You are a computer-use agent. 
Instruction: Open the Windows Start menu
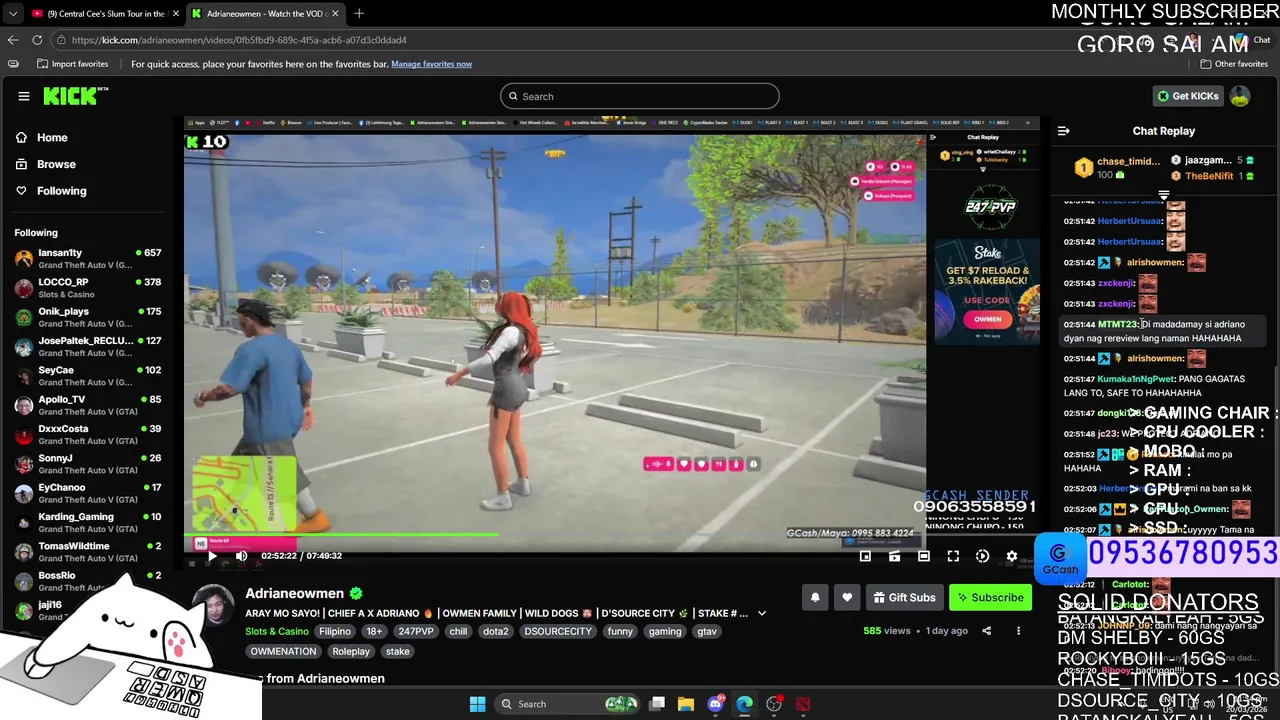click(477, 704)
